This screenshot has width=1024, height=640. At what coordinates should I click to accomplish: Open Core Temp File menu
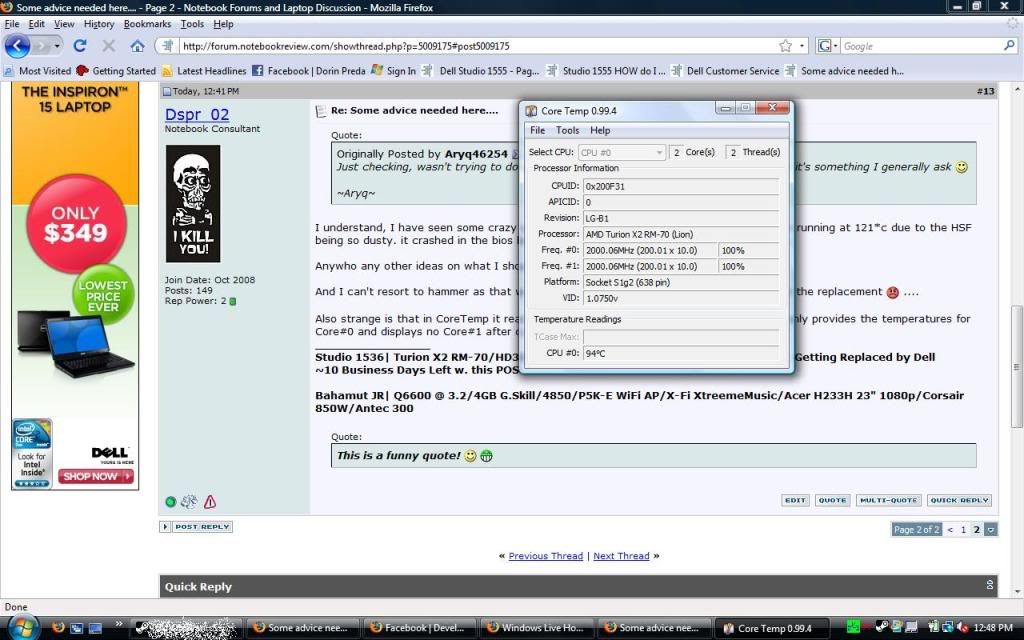[537, 131]
